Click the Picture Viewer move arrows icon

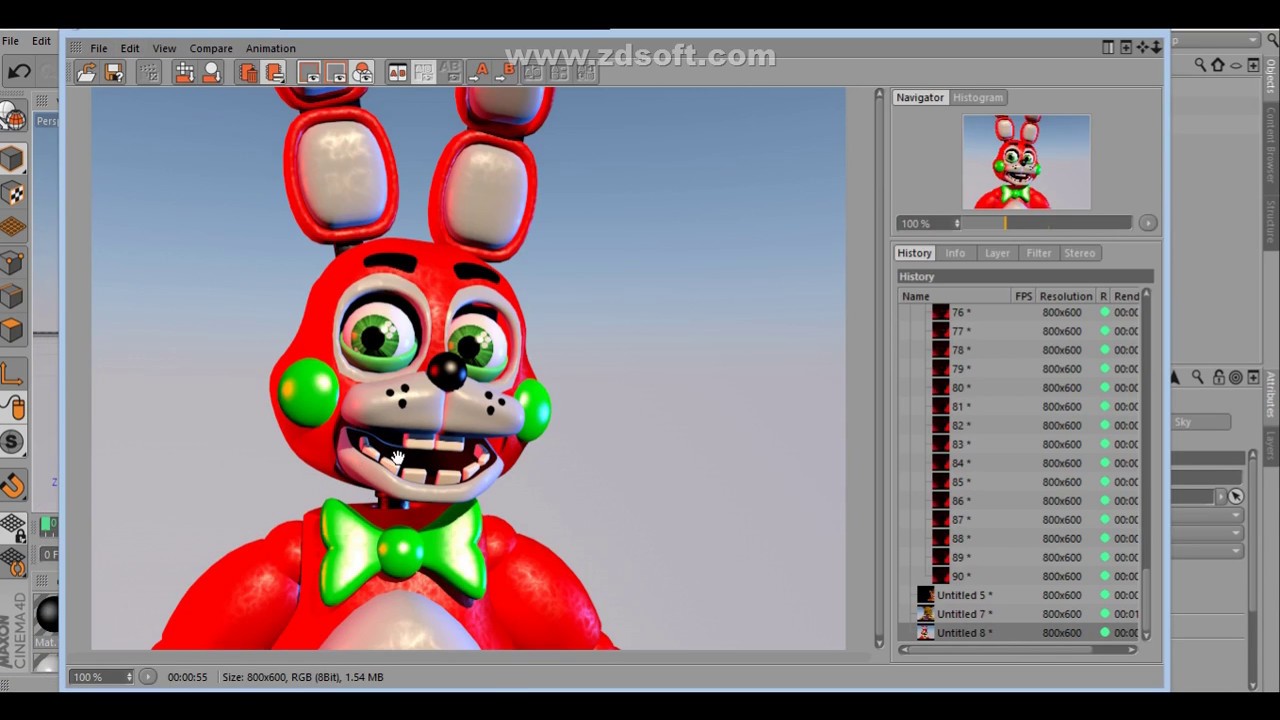[1142, 48]
